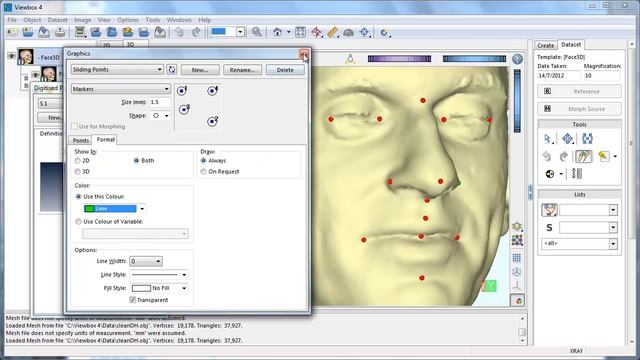The height and width of the screenshot is (360, 640).
Task: Click the Delete button
Action: pos(285,70)
